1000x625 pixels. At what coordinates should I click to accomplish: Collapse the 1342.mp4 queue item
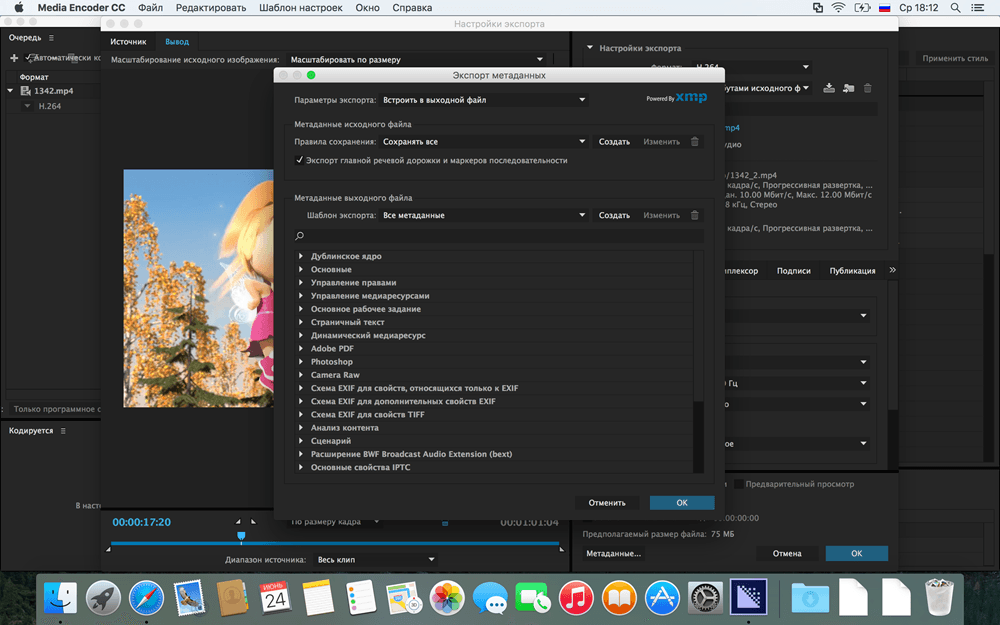point(10,91)
